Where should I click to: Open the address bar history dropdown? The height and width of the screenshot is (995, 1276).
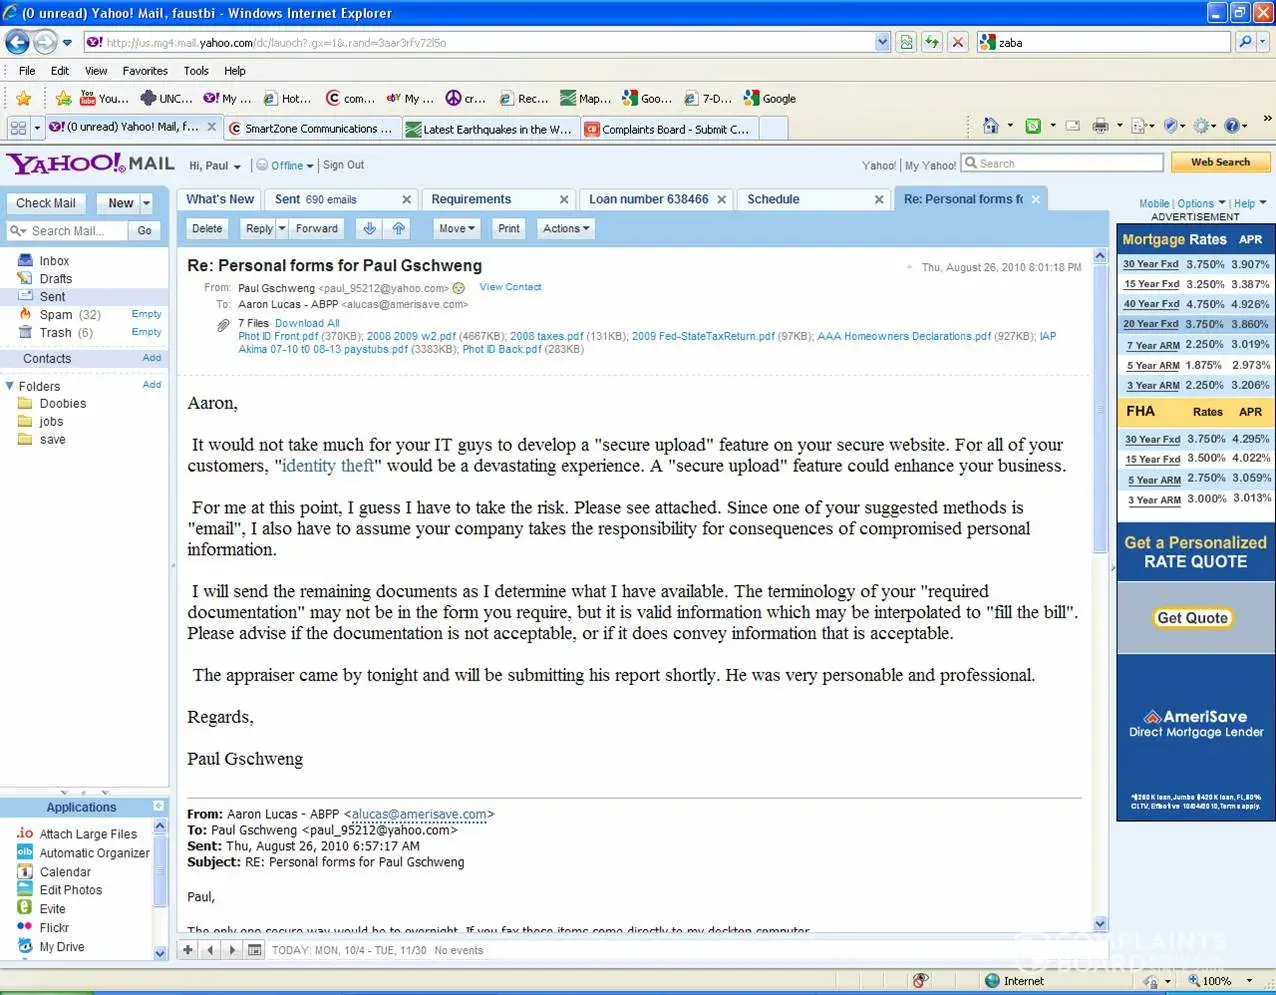click(882, 42)
